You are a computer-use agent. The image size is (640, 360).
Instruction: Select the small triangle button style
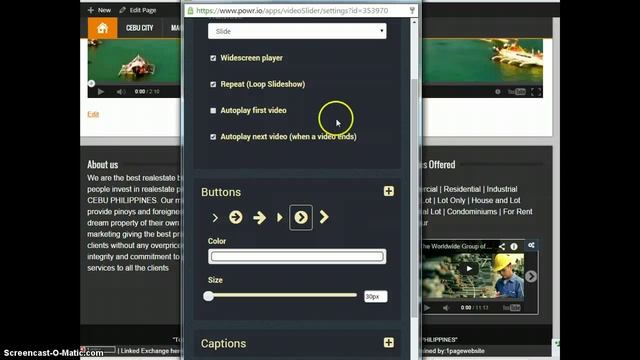point(280,217)
